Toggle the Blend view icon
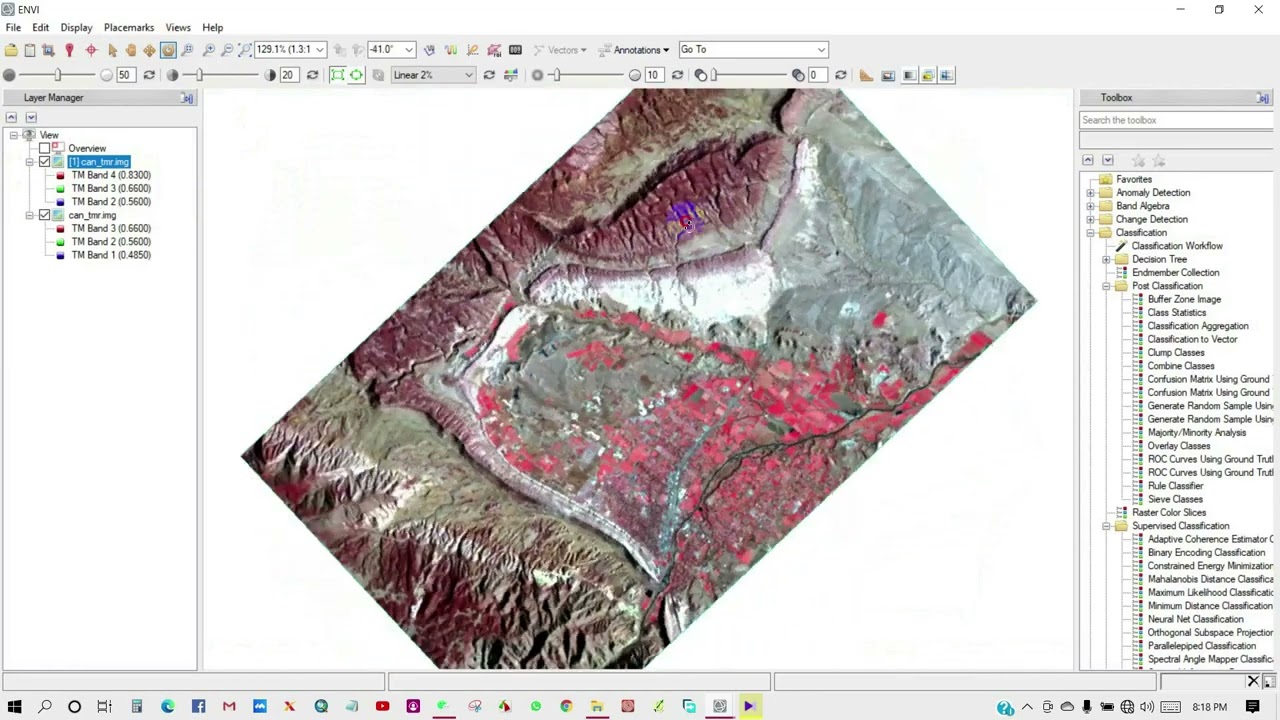 pos(909,75)
